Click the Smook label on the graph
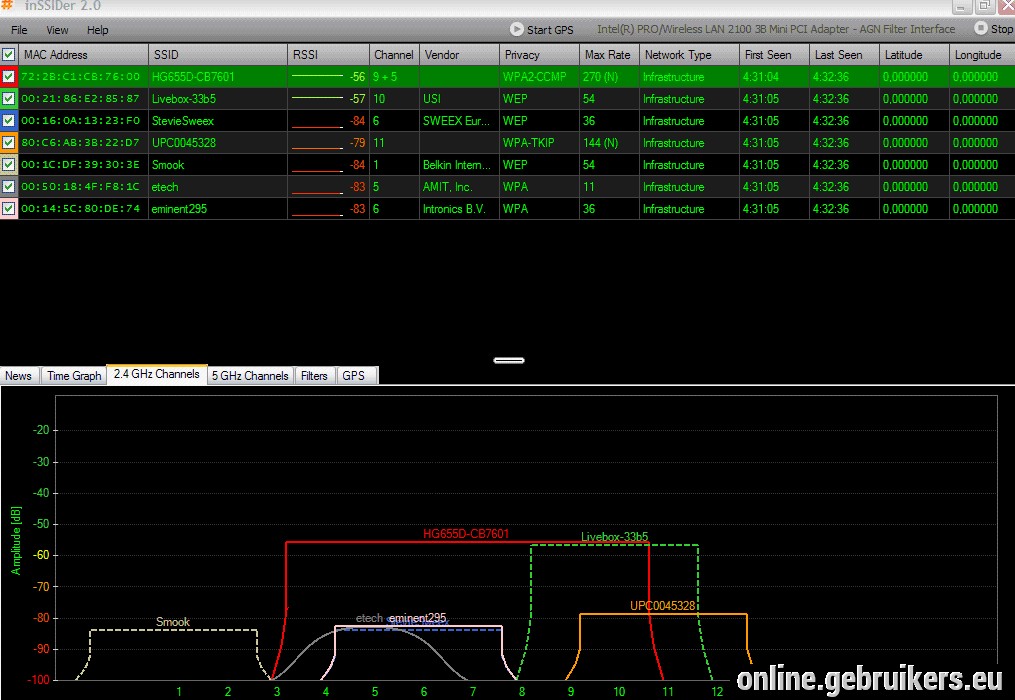 [173, 622]
